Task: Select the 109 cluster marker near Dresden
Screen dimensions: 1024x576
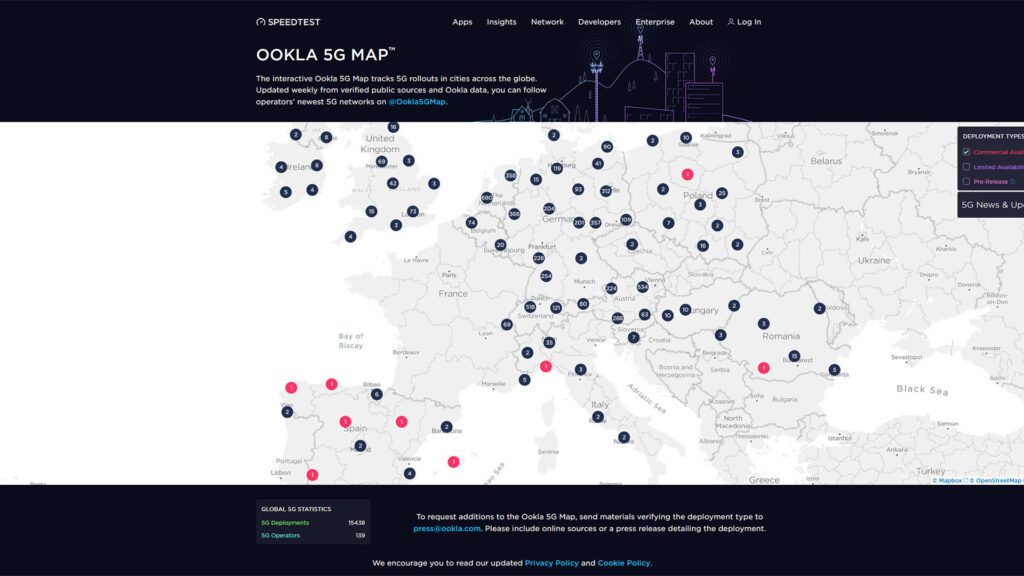Action: click(x=626, y=219)
